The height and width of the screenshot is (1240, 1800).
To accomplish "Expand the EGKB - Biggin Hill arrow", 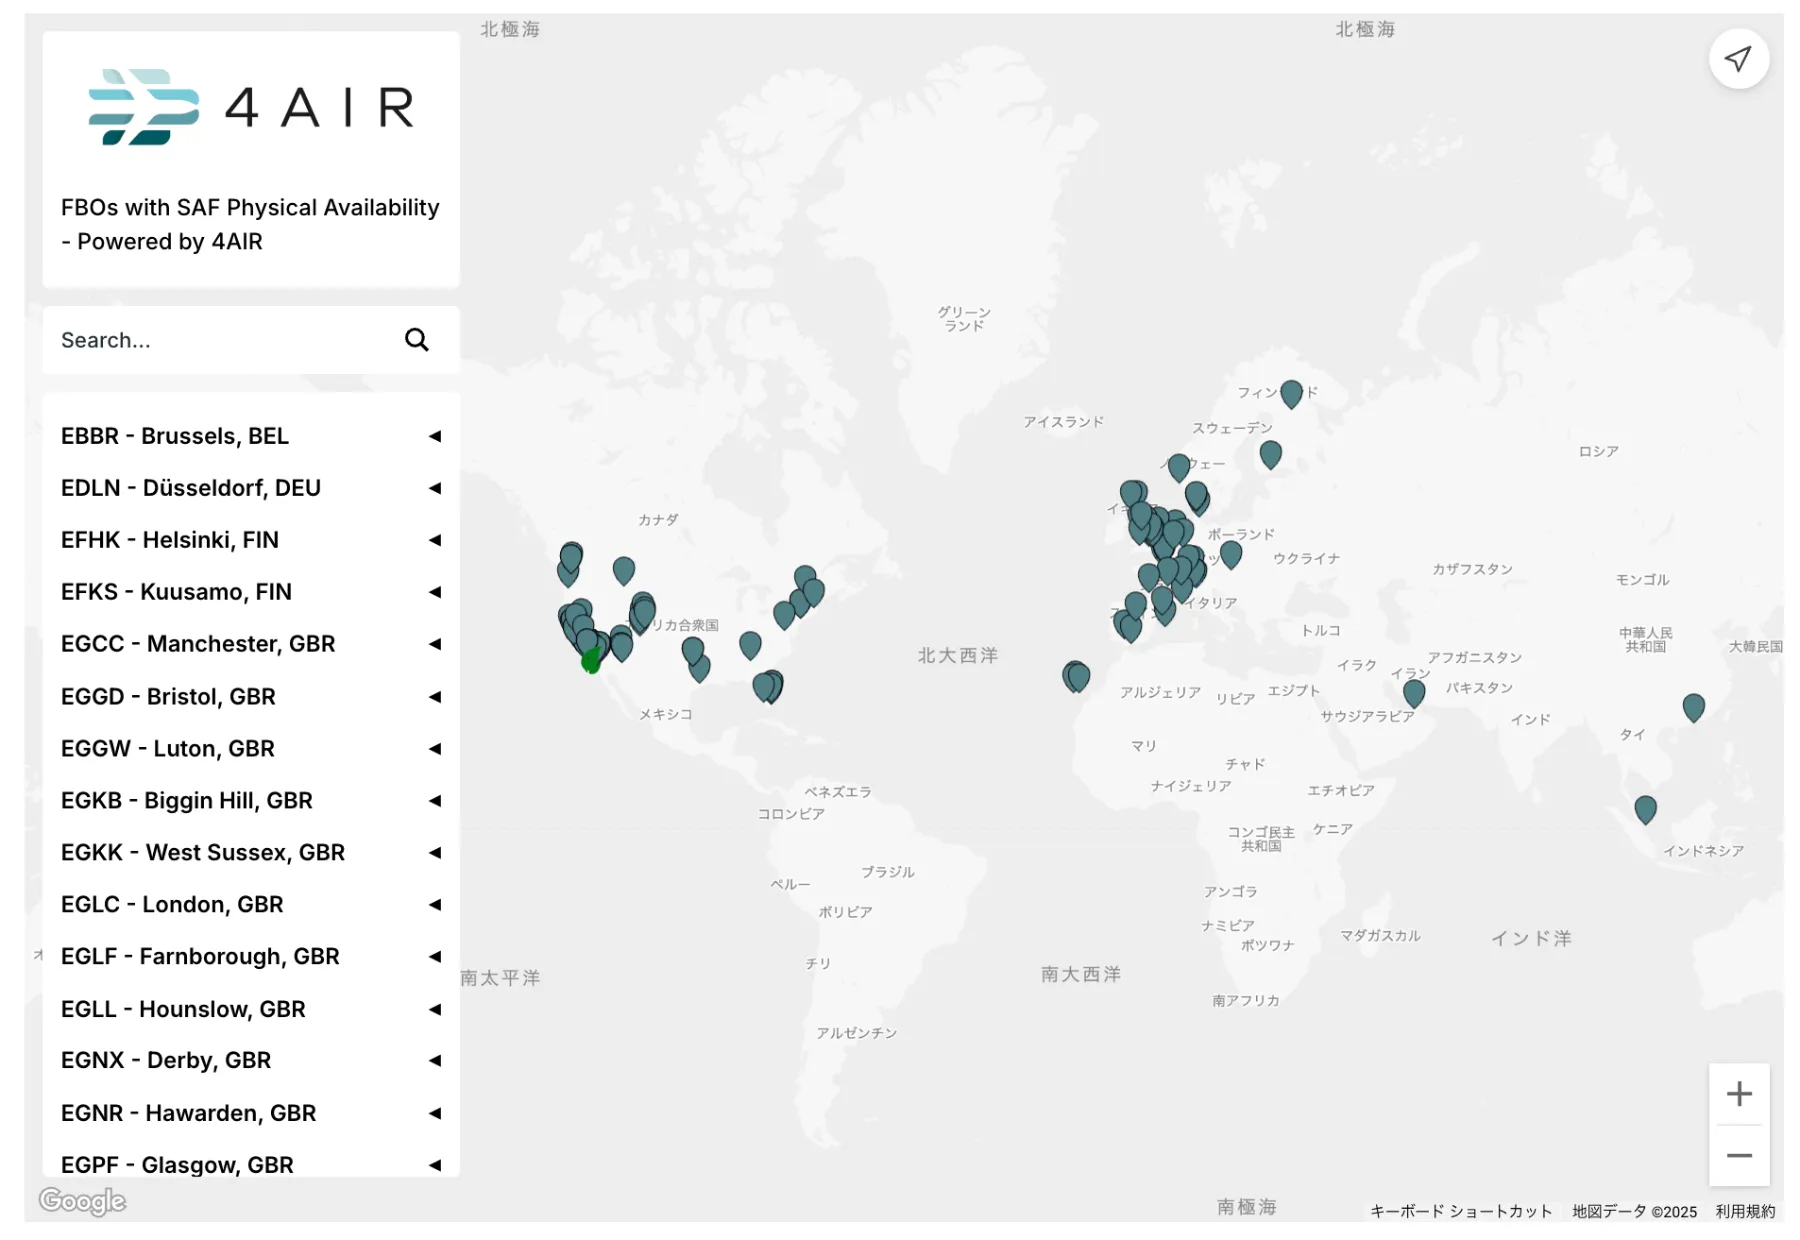I will click(435, 801).
